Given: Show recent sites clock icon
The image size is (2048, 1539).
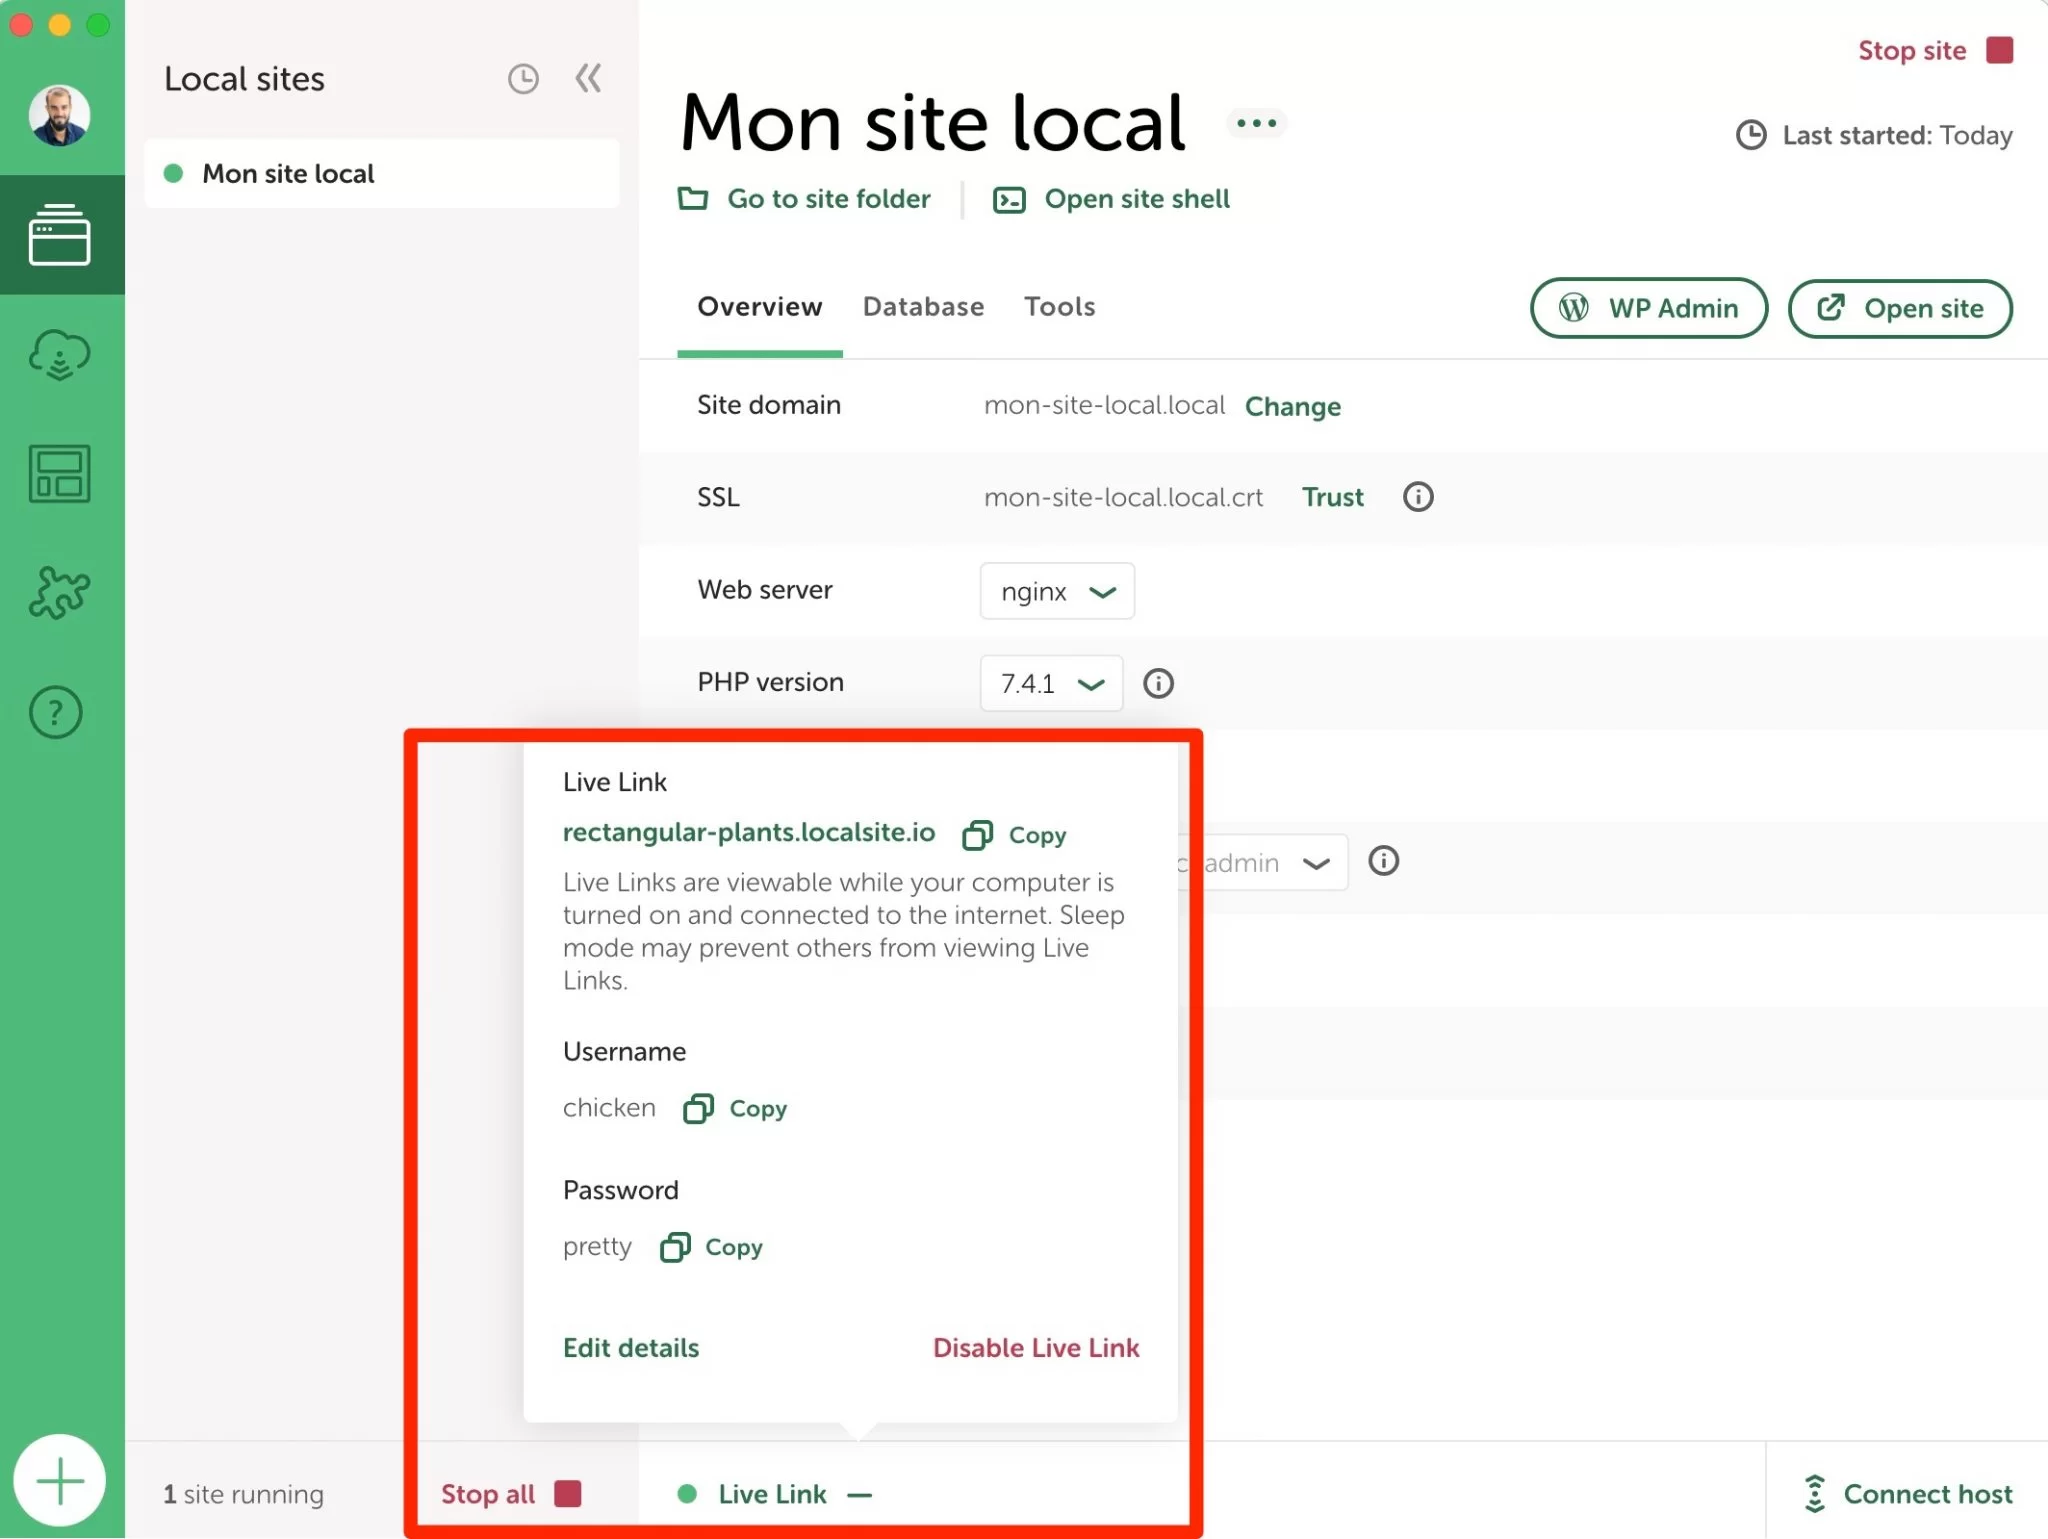Looking at the screenshot, I should pyautogui.click(x=523, y=79).
